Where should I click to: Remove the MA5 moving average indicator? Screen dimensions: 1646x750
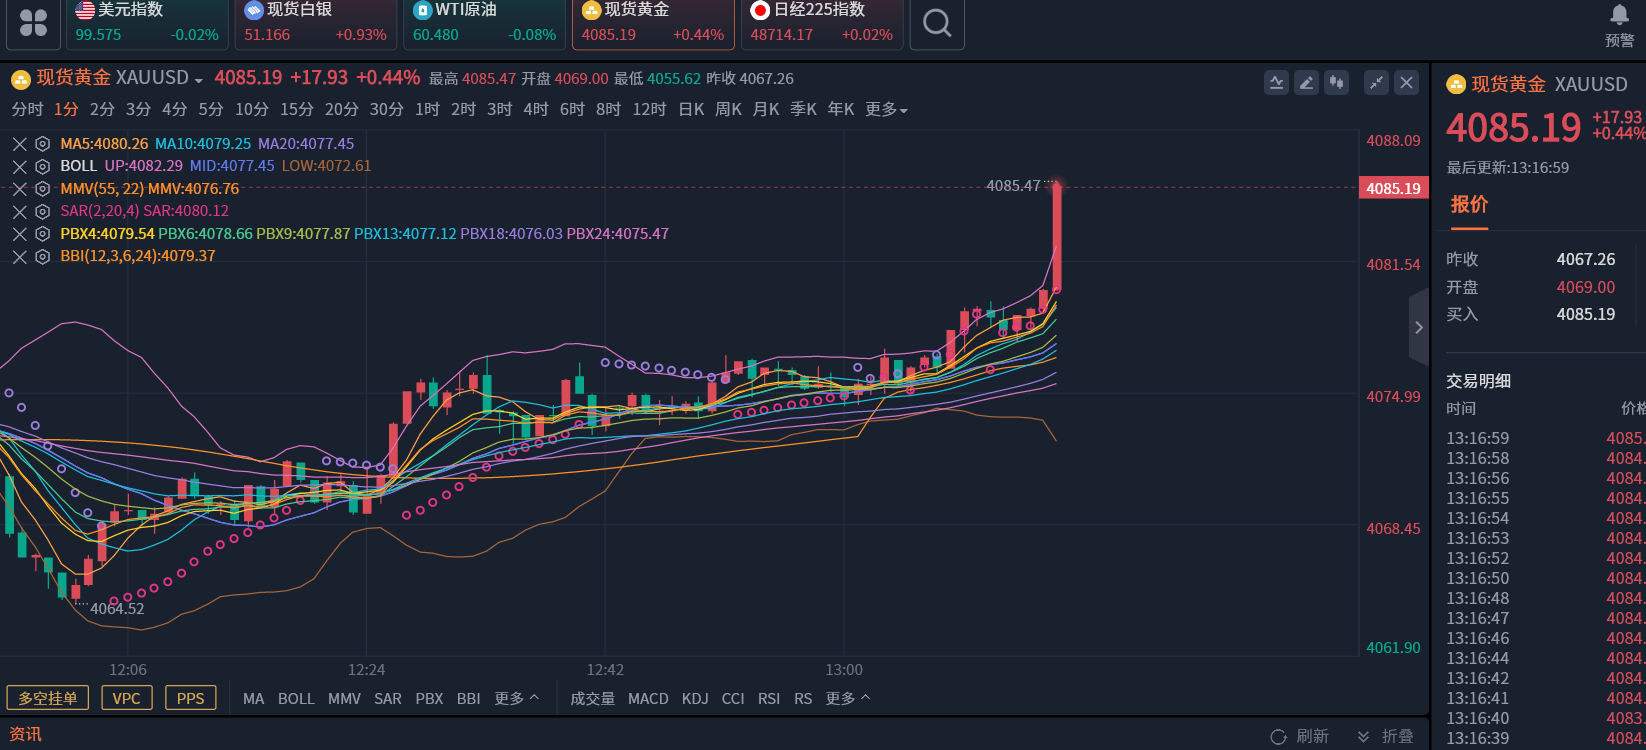tap(19, 144)
